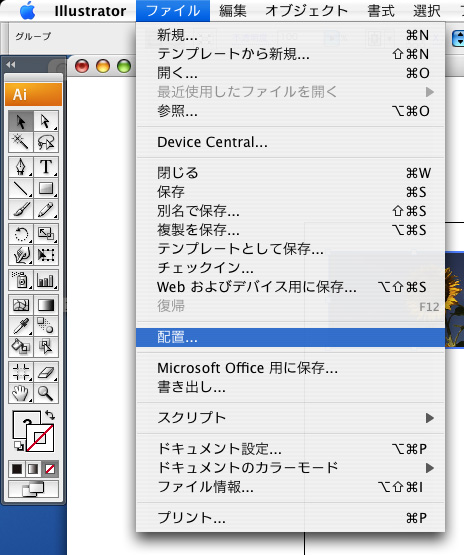Screen dimensions: 464x555
Task: Open the 書式 menu
Action: [381, 11]
